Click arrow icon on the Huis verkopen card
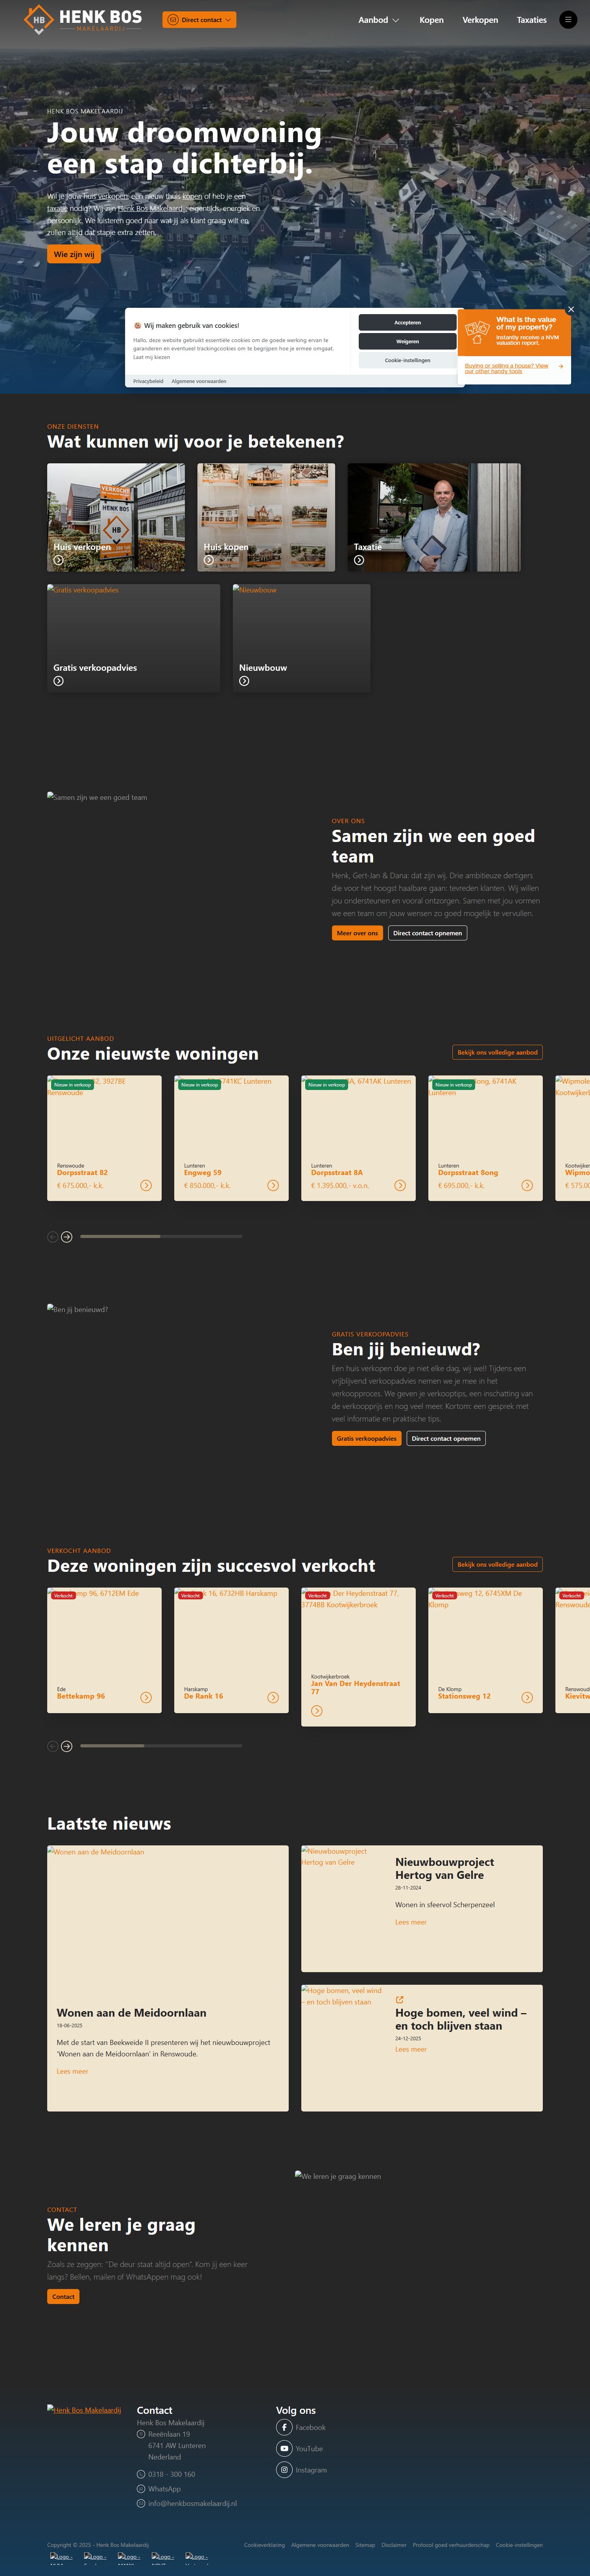Image resolution: width=590 pixels, height=2576 pixels. coord(58,560)
